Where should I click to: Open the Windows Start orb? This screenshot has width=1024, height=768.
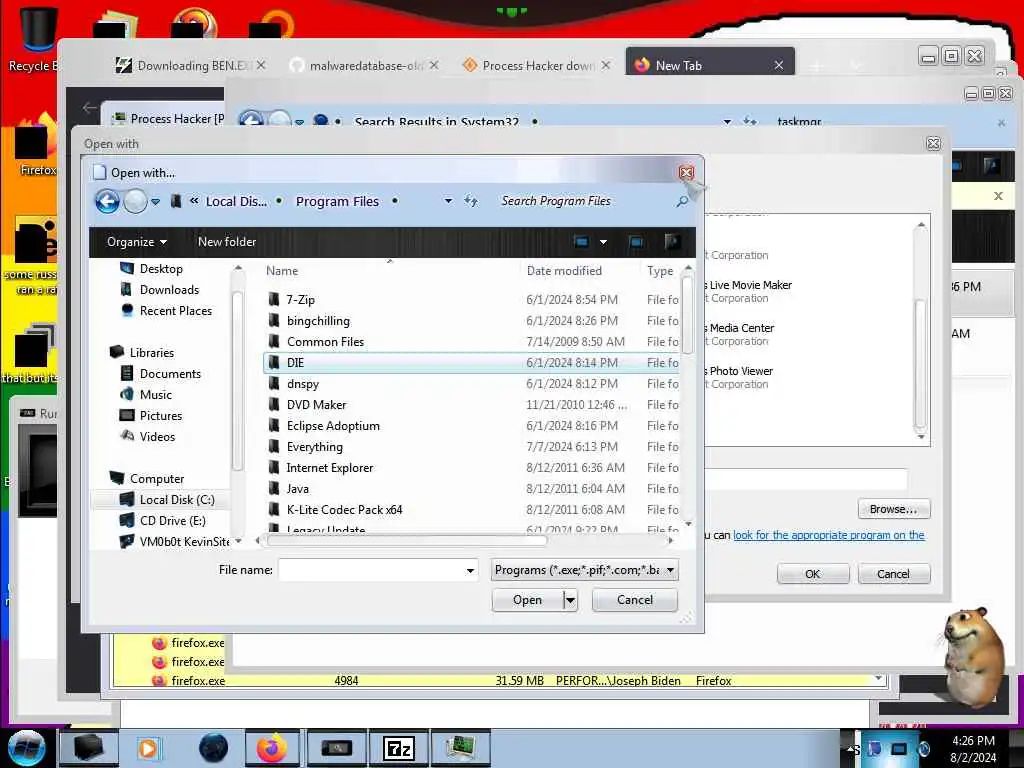(x=26, y=748)
